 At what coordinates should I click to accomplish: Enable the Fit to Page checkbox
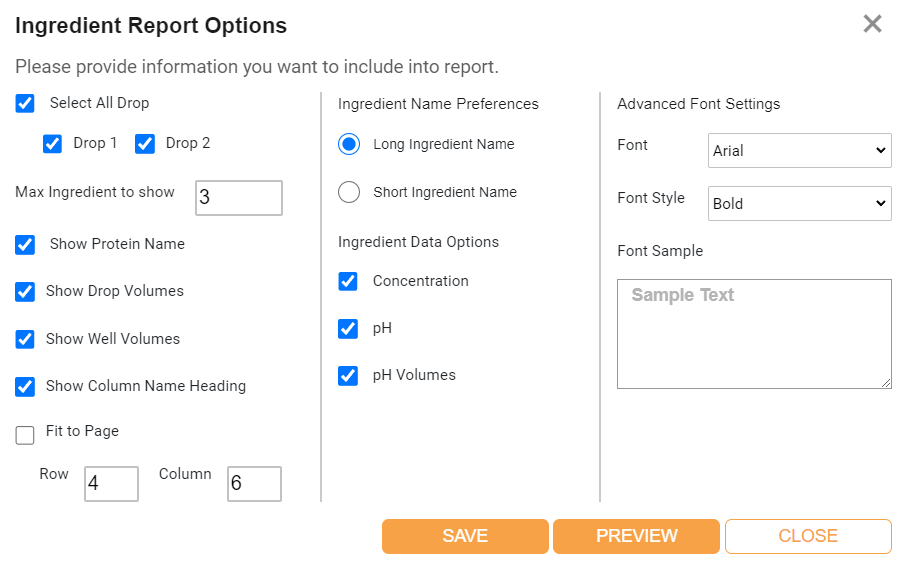[x=25, y=434]
